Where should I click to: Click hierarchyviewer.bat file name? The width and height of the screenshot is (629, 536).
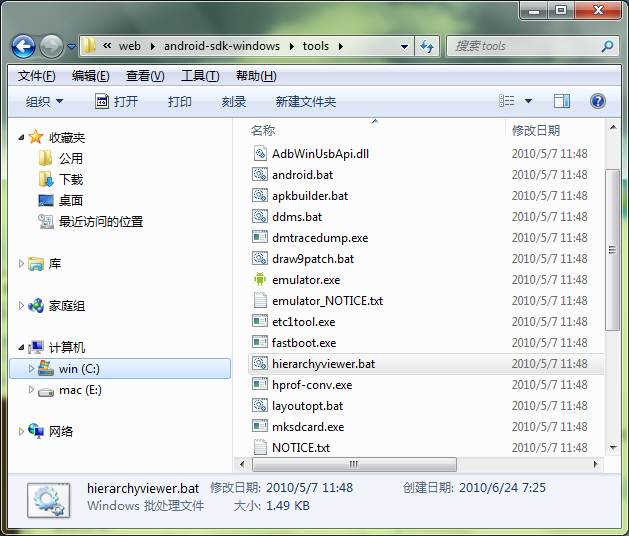323,363
